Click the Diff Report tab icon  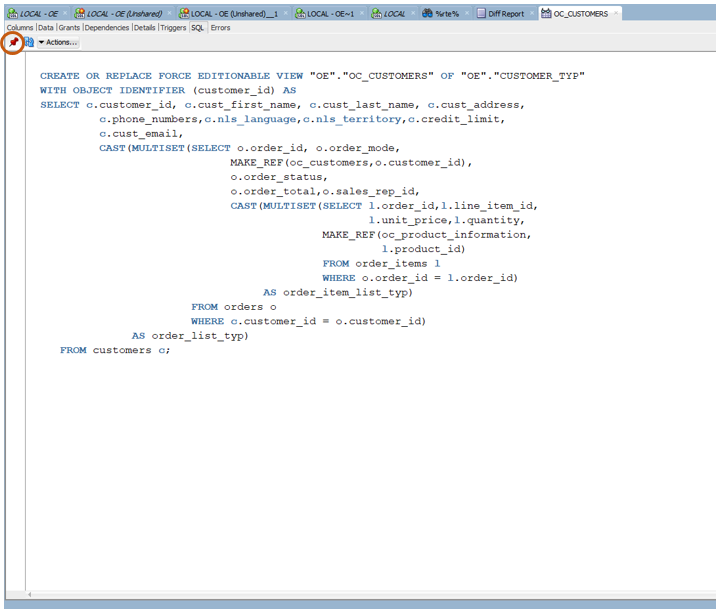click(x=481, y=13)
